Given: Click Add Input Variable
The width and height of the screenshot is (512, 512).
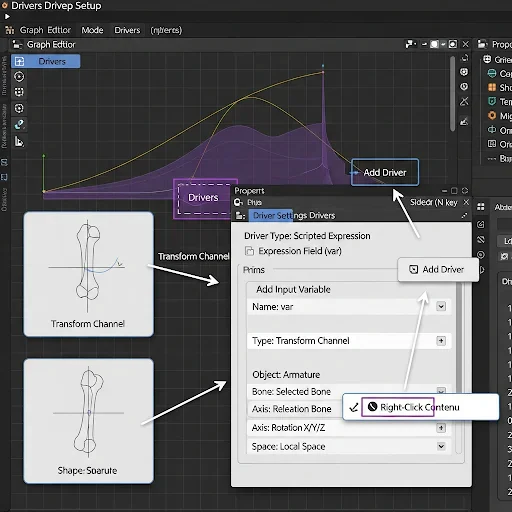Looking at the screenshot, I should pyautogui.click(x=293, y=289).
